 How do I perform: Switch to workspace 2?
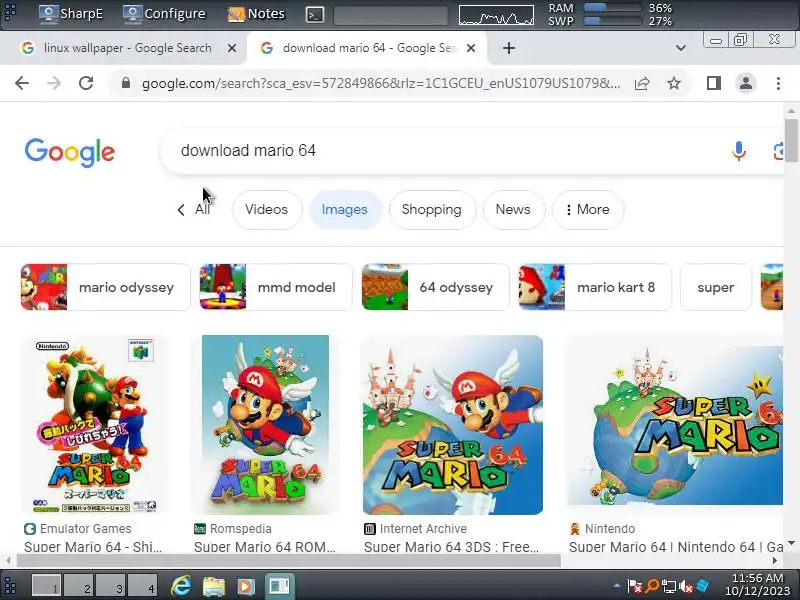click(79, 585)
